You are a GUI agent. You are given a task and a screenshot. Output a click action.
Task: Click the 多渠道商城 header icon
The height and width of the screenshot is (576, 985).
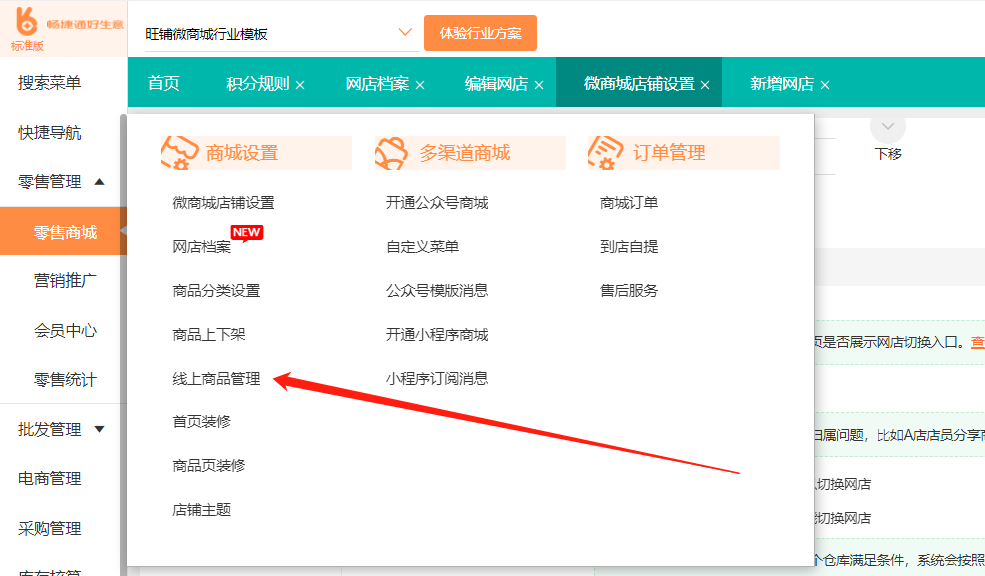click(x=392, y=152)
